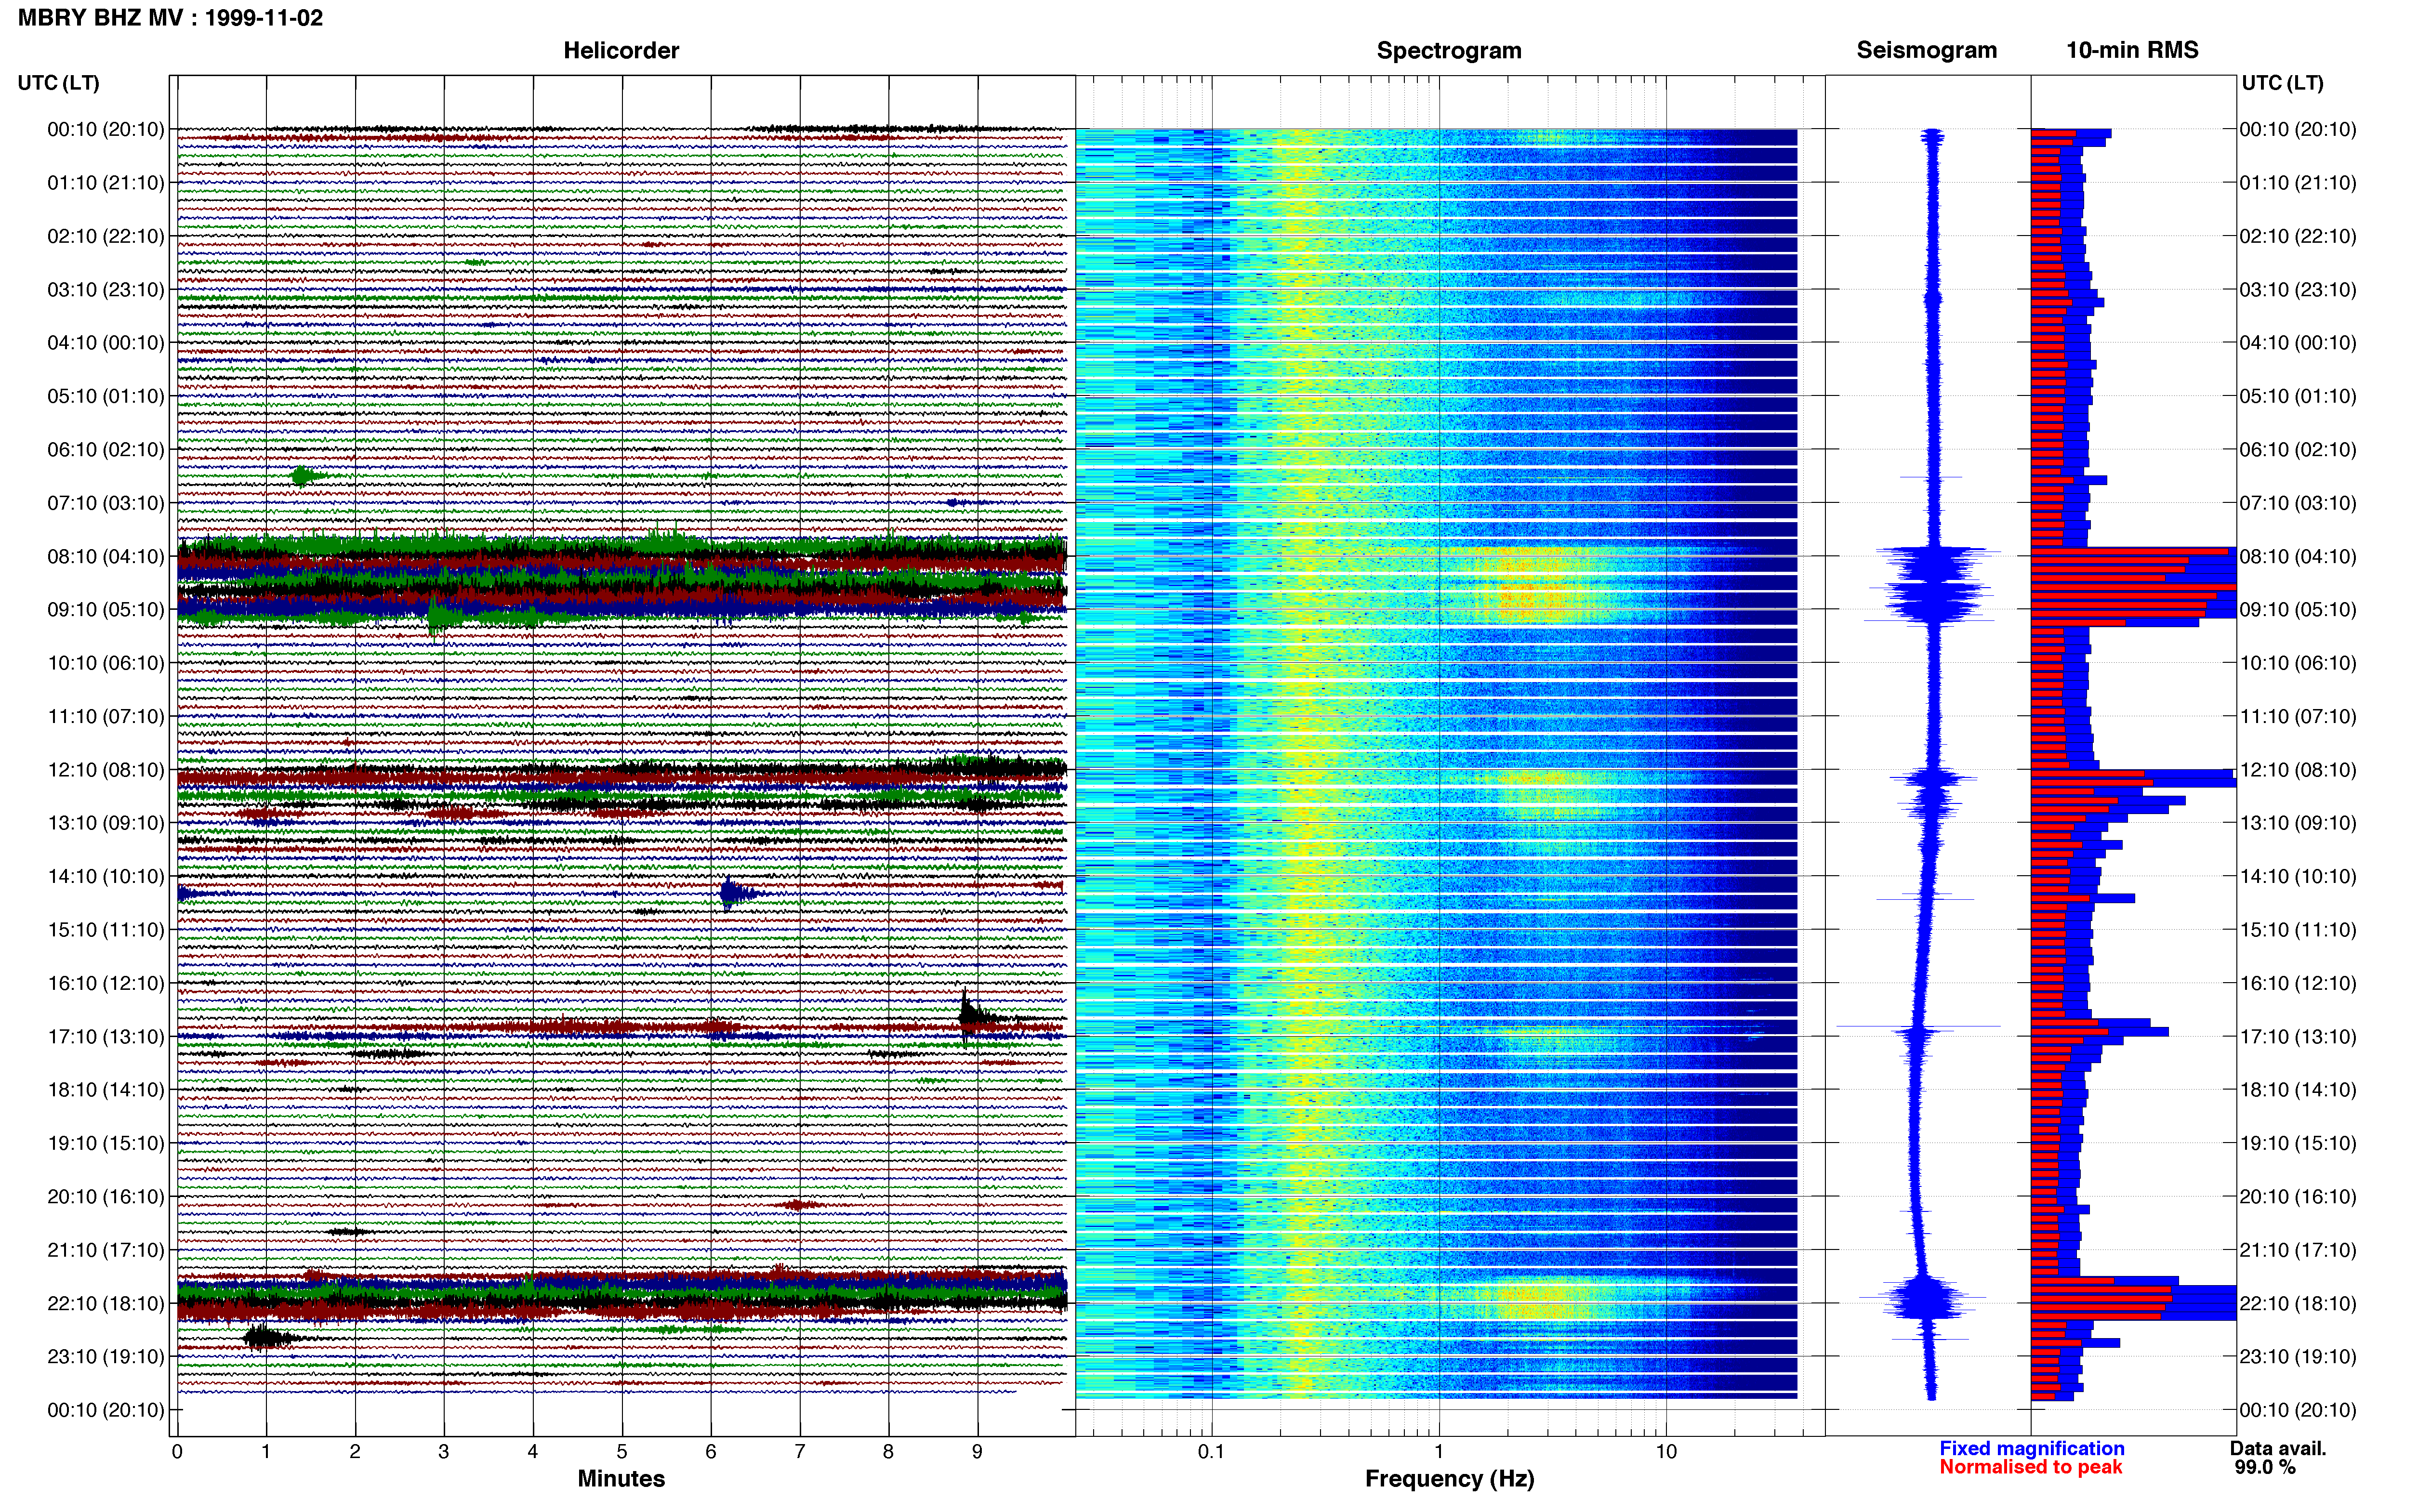Click the top RMS bar at 00:10

point(2071,133)
